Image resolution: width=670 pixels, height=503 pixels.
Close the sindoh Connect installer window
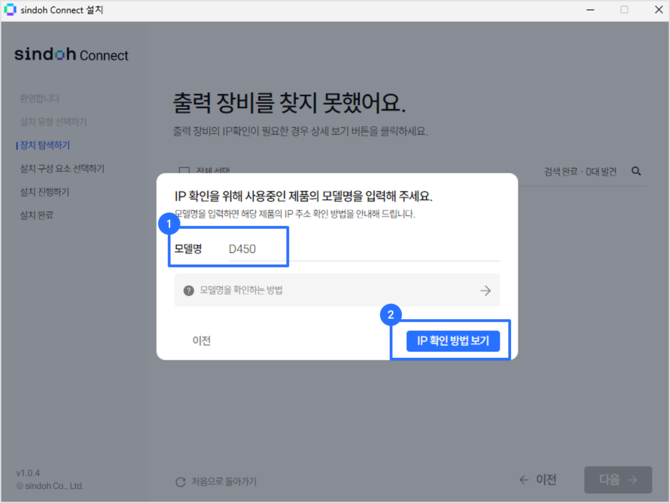[x=658, y=10]
